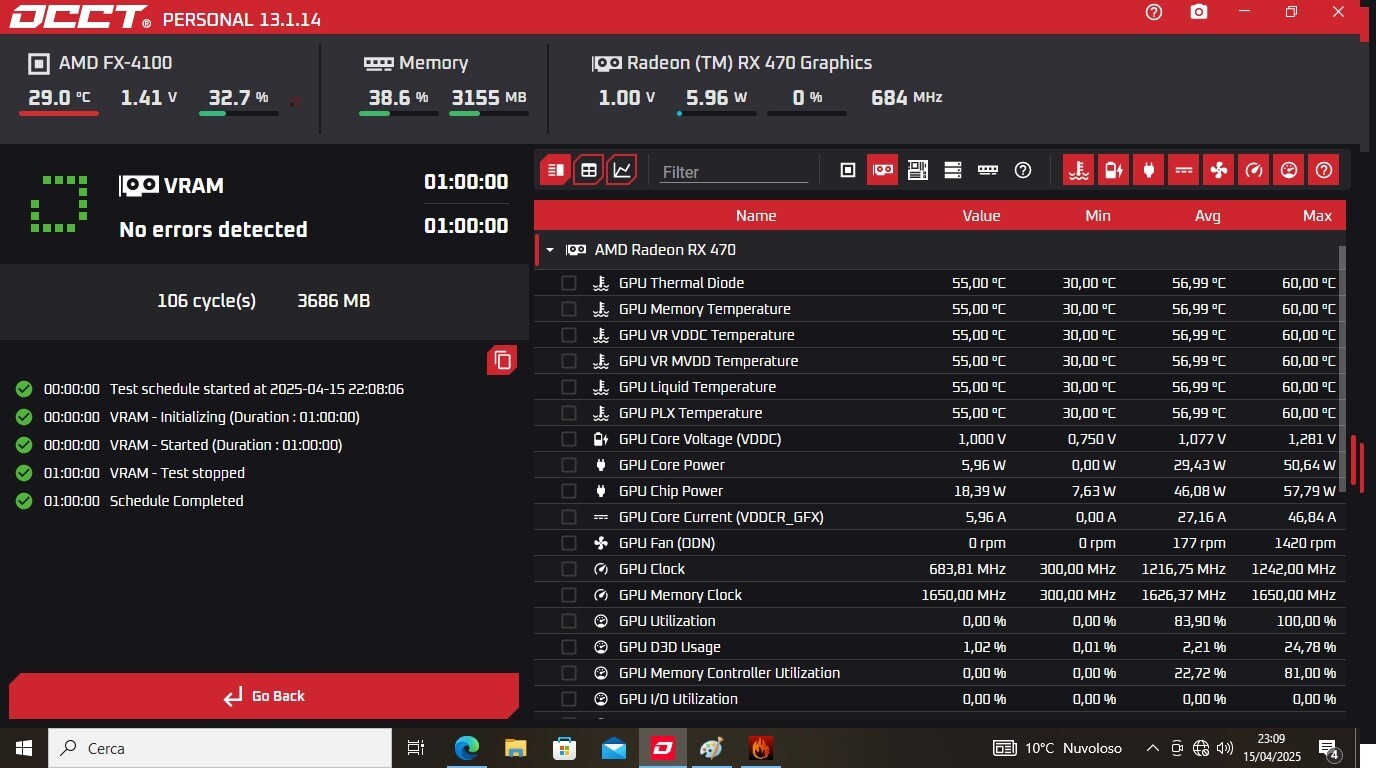The image size is (1376, 768).
Task: Toggle memory module sensor source filter icon
Action: pos(988,170)
